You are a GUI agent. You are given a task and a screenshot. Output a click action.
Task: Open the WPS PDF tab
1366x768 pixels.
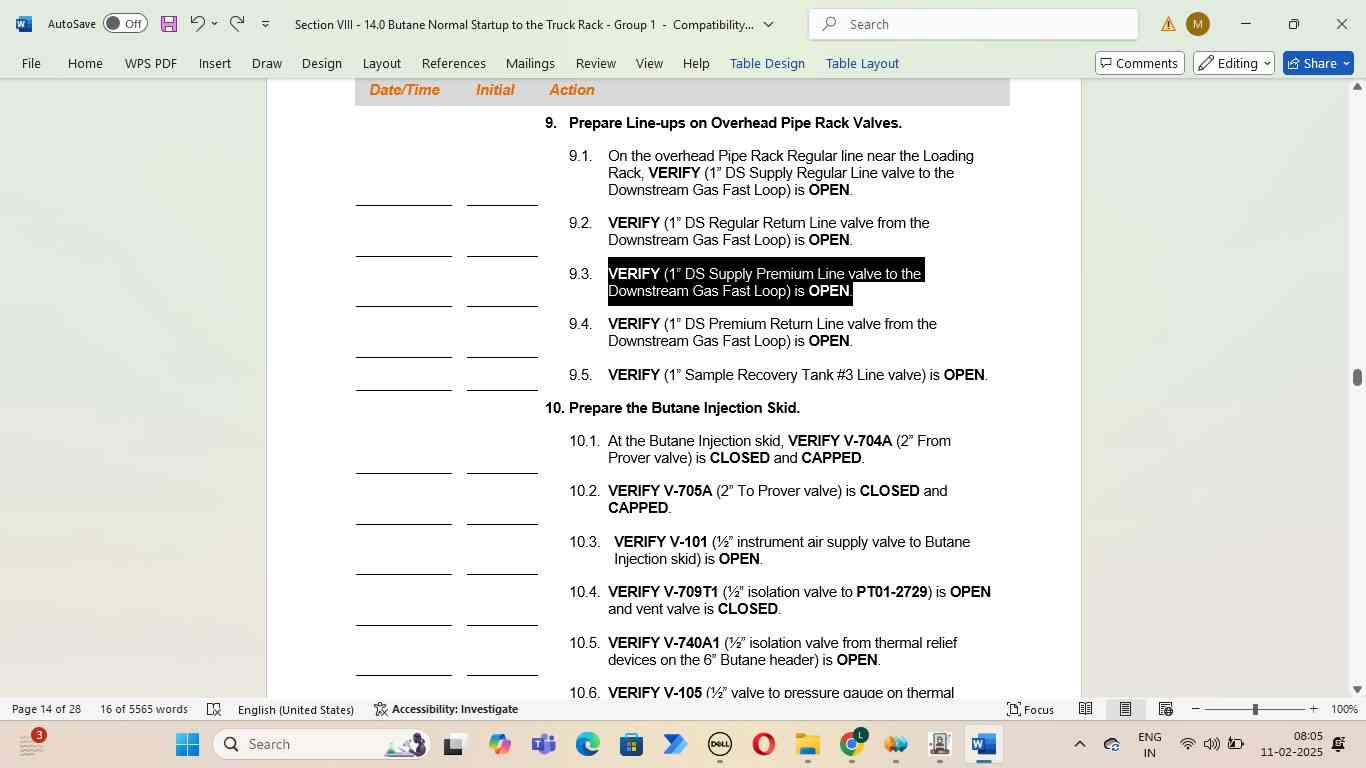pos(151,63)
